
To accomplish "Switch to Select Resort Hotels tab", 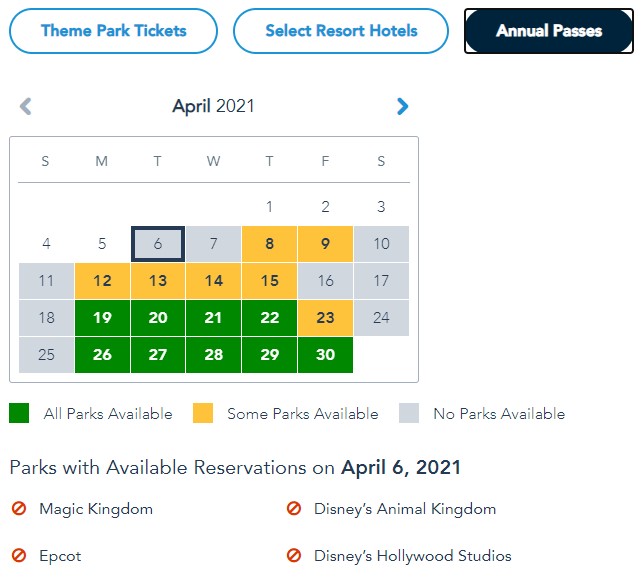I will point(341,31).
